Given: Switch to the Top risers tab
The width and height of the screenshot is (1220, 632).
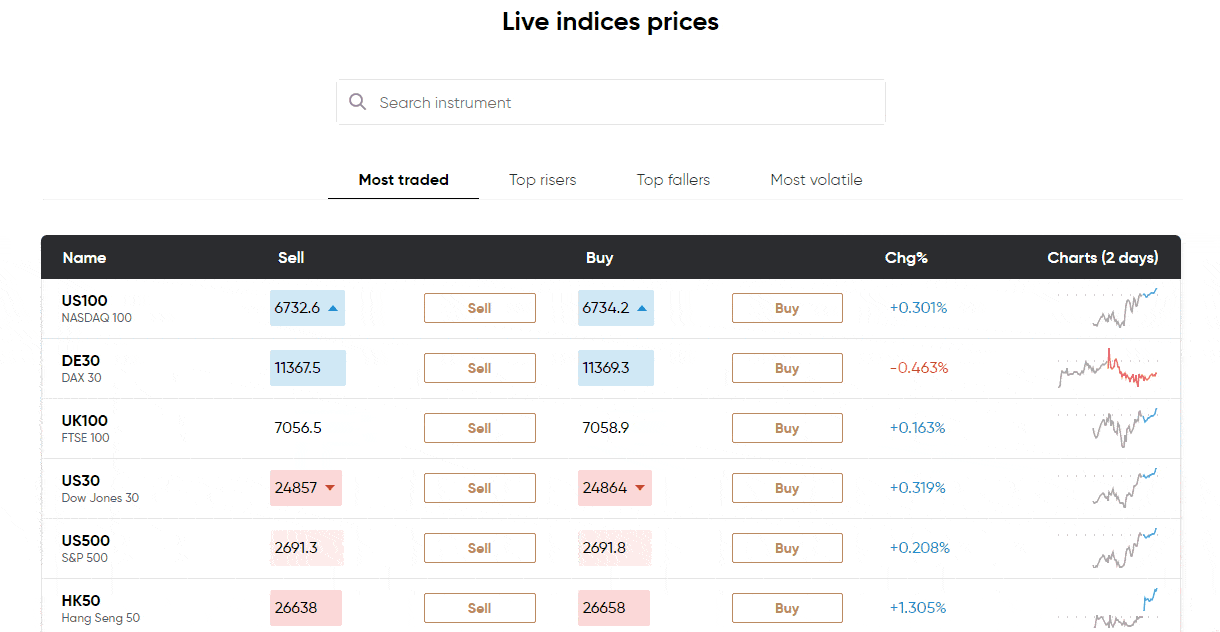Looking at the screenshot, I should click(543, 180).
